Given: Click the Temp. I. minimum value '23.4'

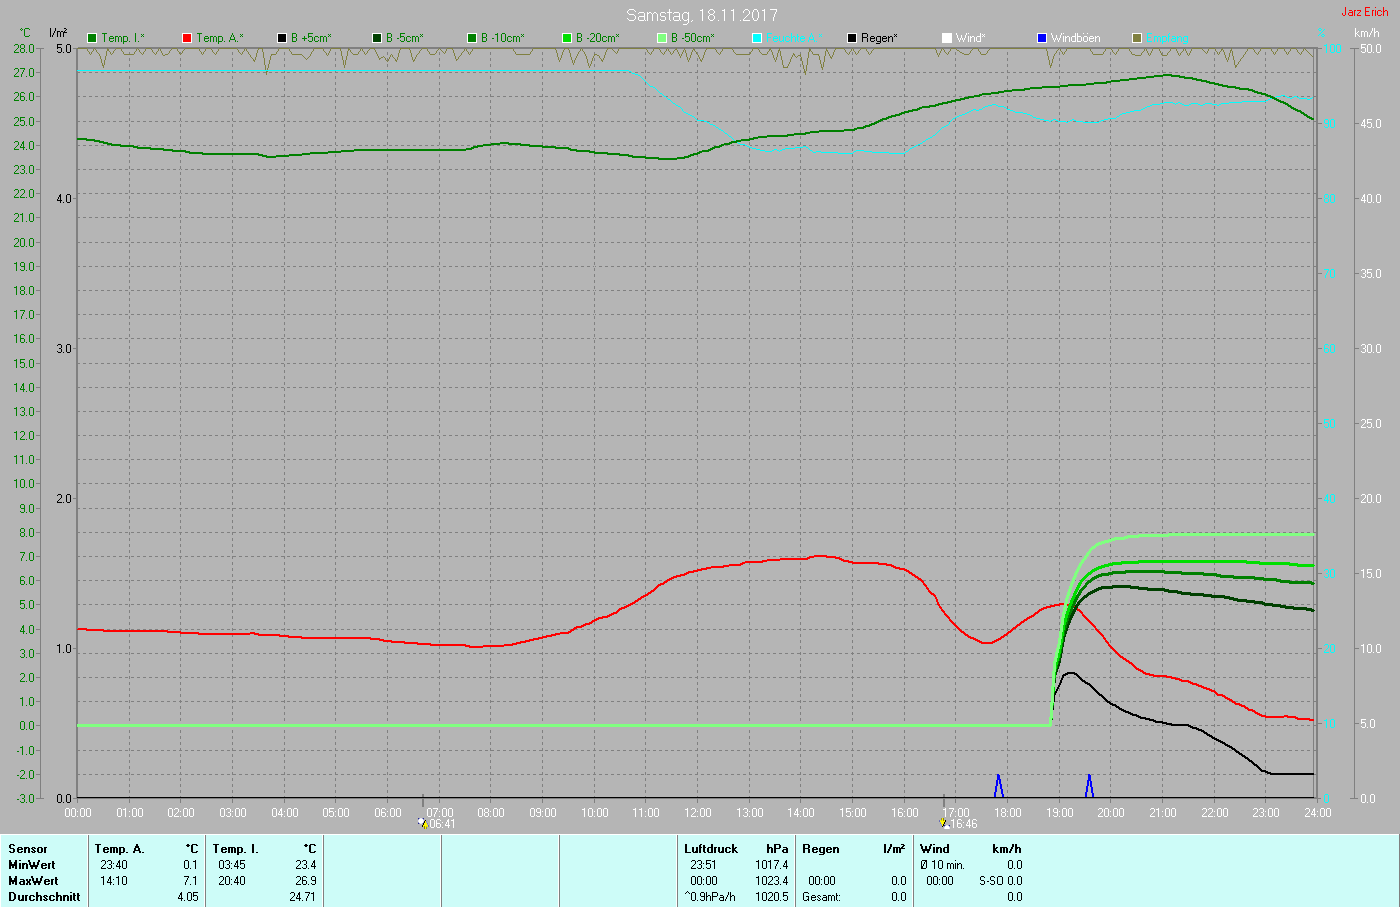Looking at the screenshot, I should click(306, 865).
